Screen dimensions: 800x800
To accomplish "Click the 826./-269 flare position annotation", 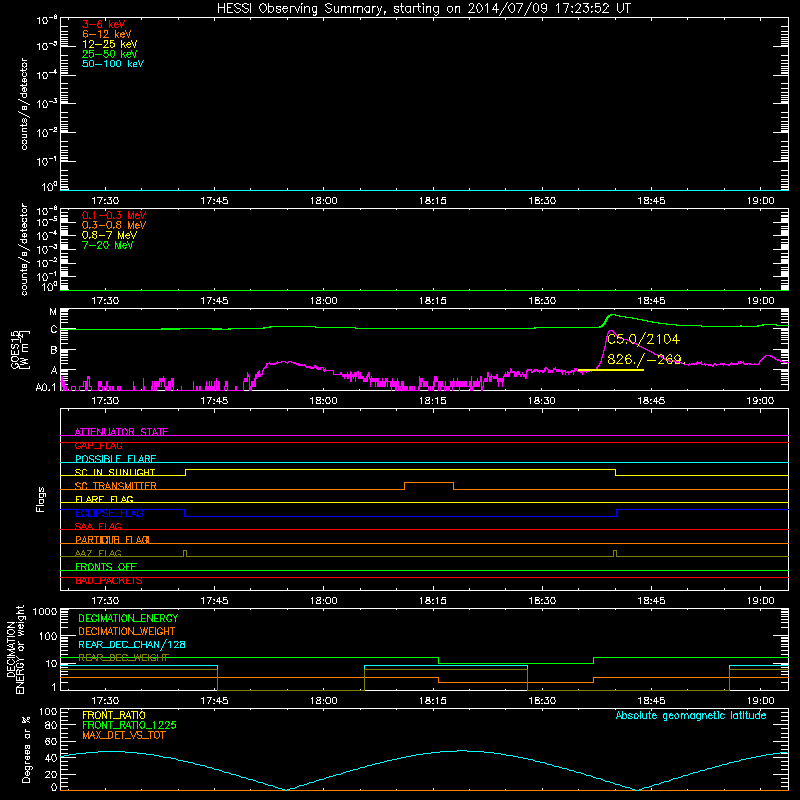I will pyautogui.click(x=644, y=359).
